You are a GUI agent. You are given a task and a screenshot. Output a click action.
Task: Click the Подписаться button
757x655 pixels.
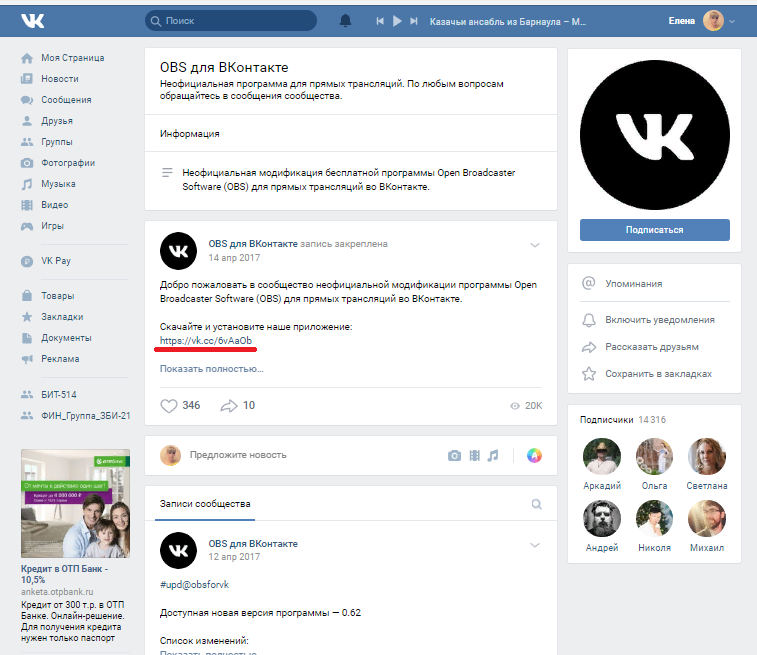click(x=655, y=230)
